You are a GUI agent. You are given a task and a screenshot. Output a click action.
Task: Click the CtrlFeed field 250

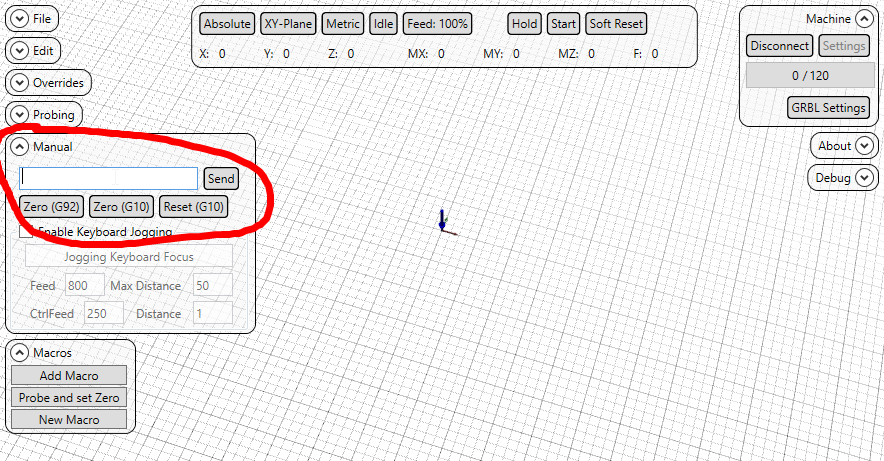click(x=104, y=313)
